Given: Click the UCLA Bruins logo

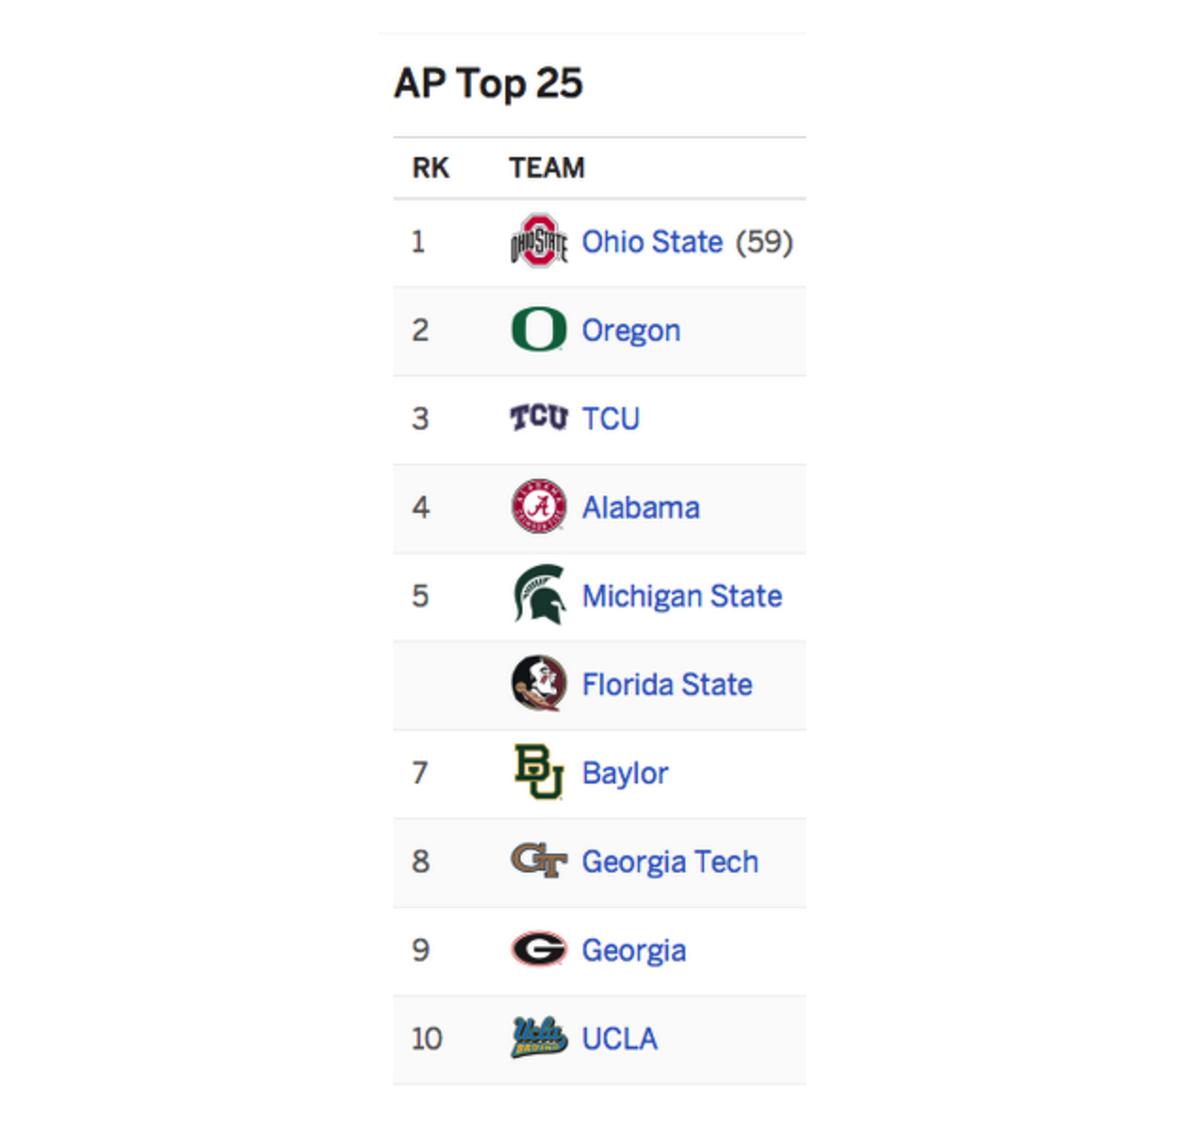Looking at the screenshot, I should pos(538,1037).
